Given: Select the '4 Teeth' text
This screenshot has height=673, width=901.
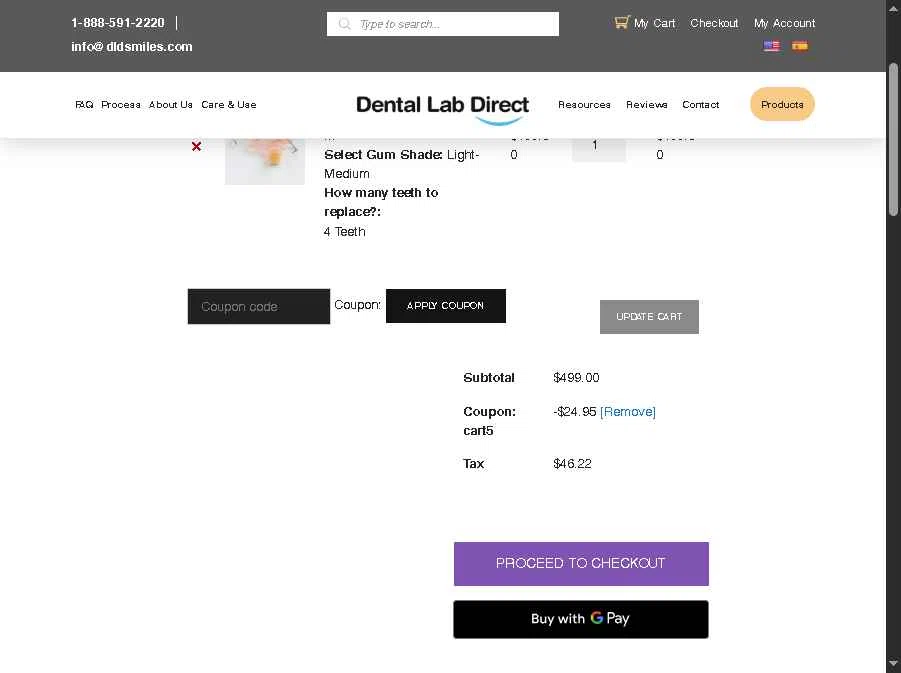Looking at the screenshot, I should tap(345, 232).
